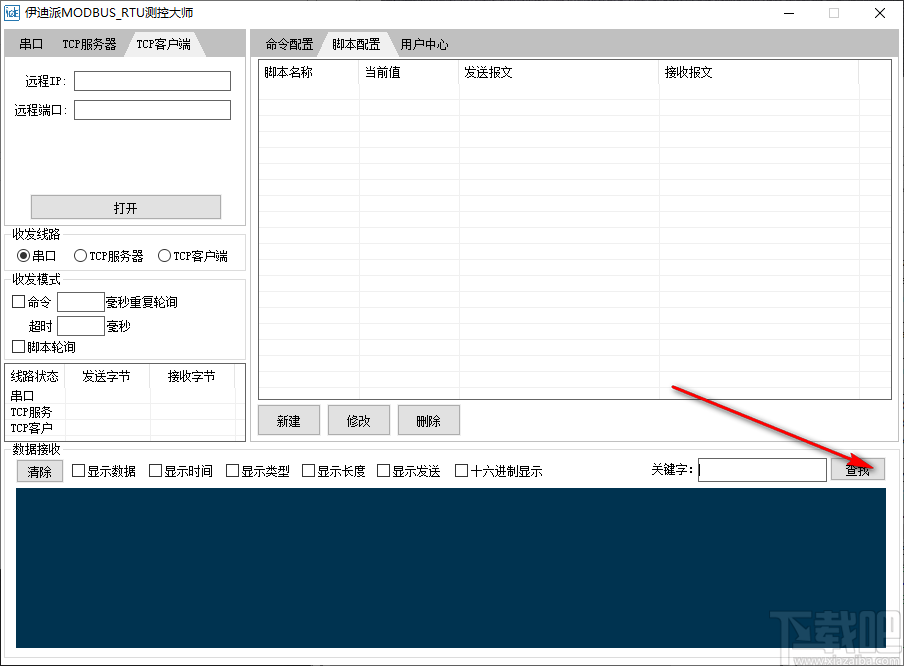The width and height of the screenshot is (904, 666).
Task: Enable the 脚本轮询 checkbox
Action: [x=18, y=347]
